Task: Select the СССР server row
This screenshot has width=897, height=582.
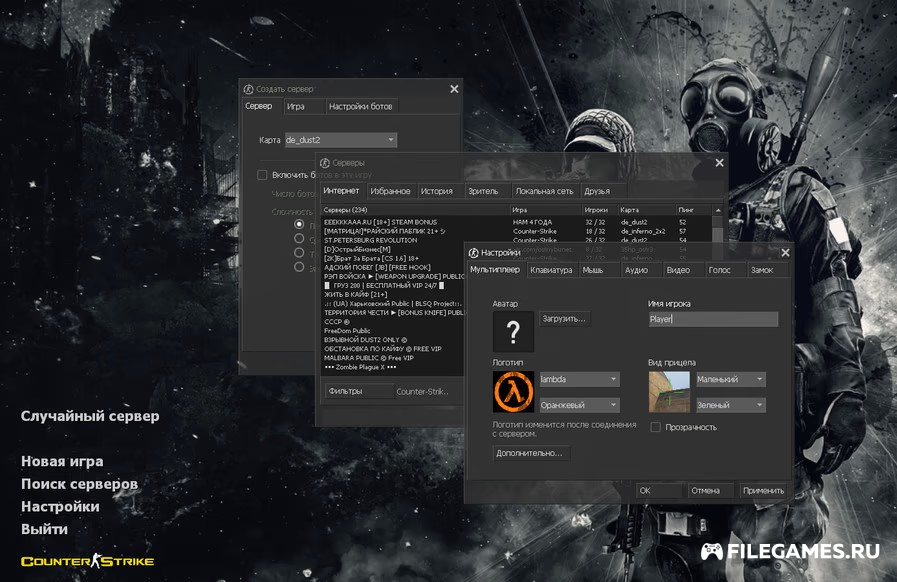Action: pos(393,322)
